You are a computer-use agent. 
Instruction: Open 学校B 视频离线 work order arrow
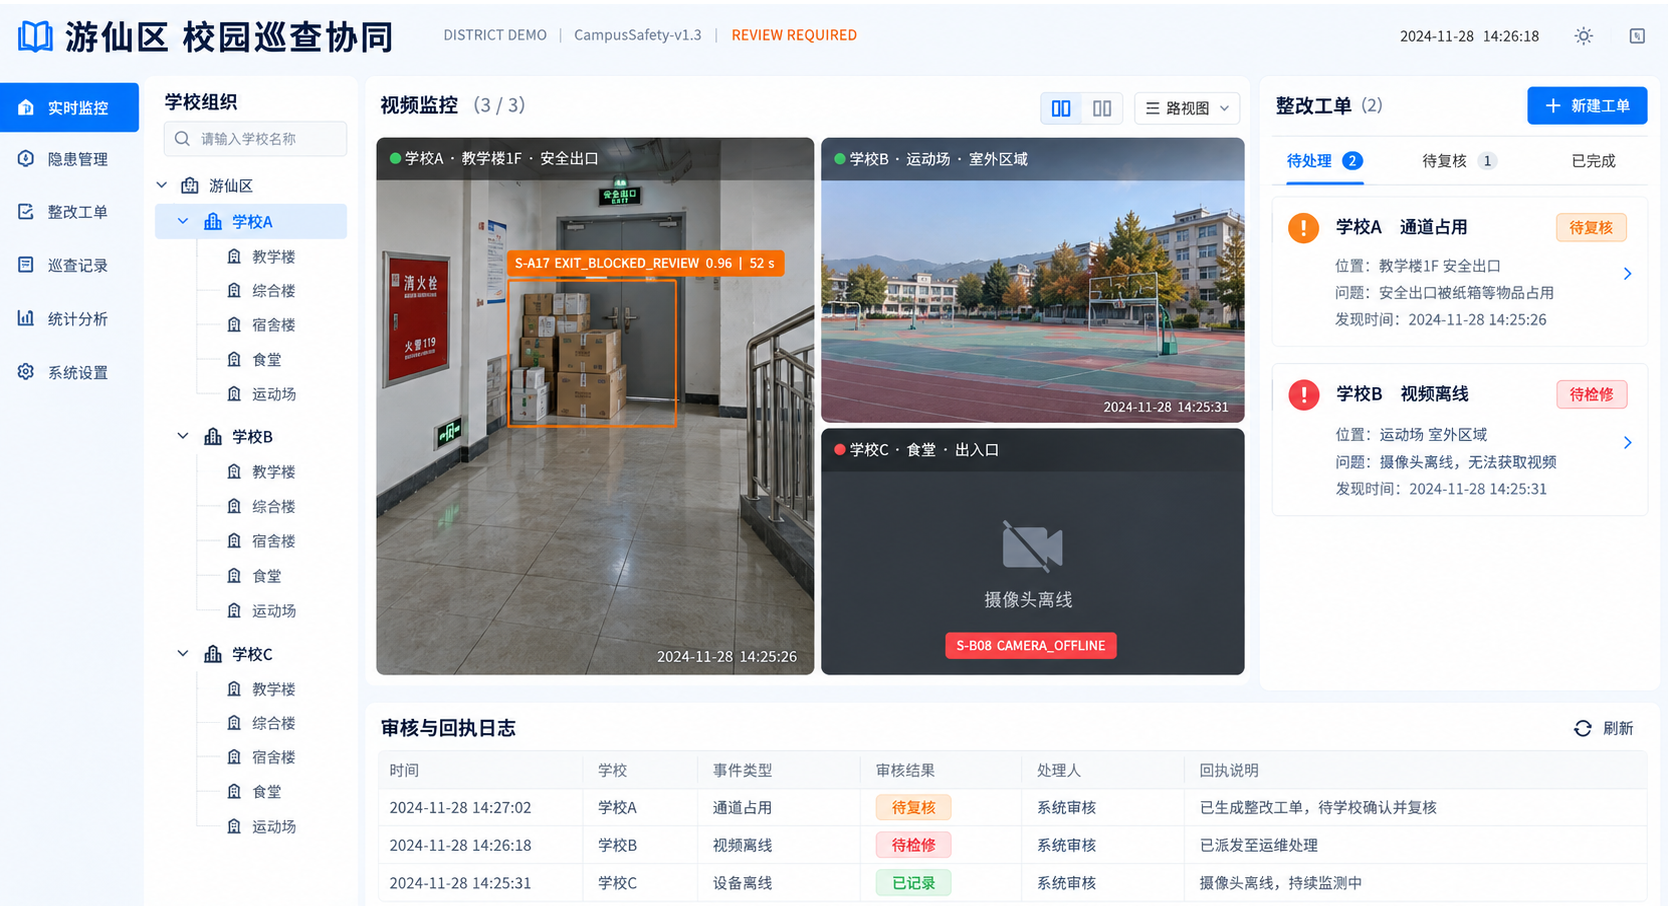[1627, 443]
